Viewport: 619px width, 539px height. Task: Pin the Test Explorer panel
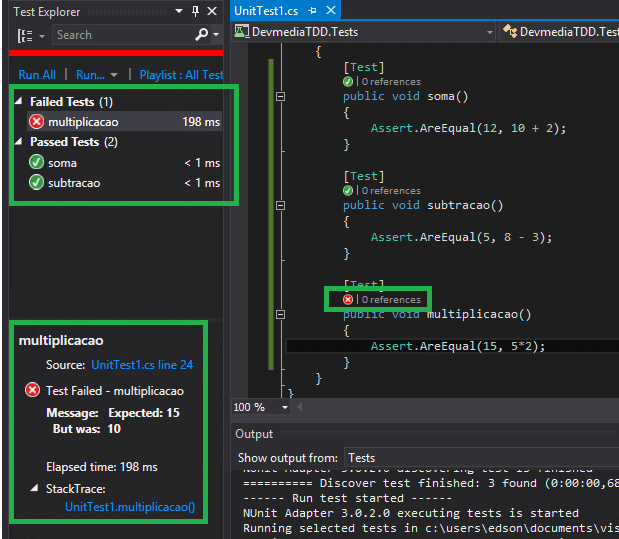click(195, 11)
